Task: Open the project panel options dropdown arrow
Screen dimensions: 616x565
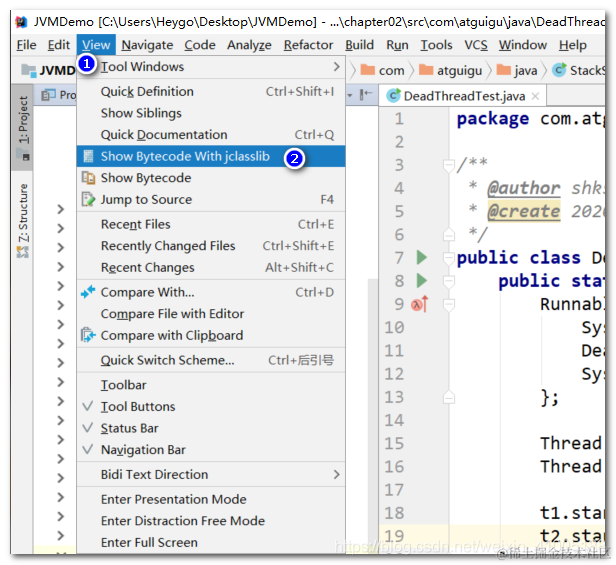Action: point(350,95)
